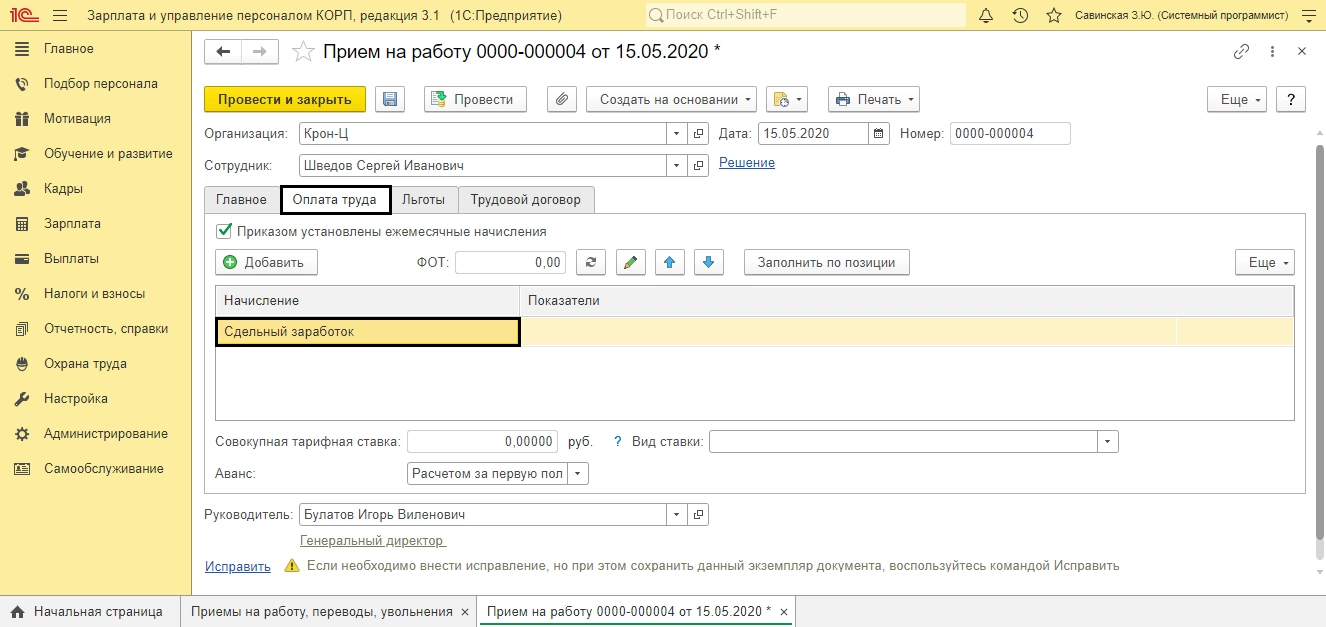Open the Руководитель record icon

pos(699,515)
